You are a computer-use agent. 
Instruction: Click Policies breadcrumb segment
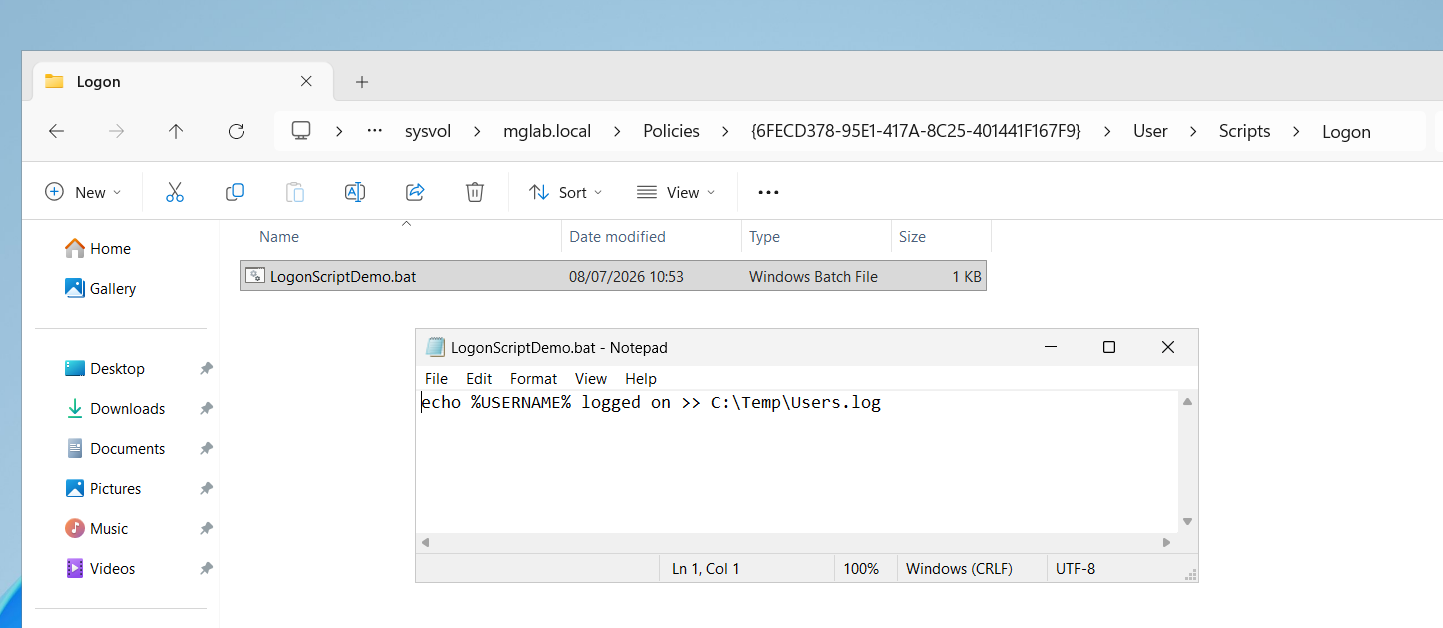point(671,131)
